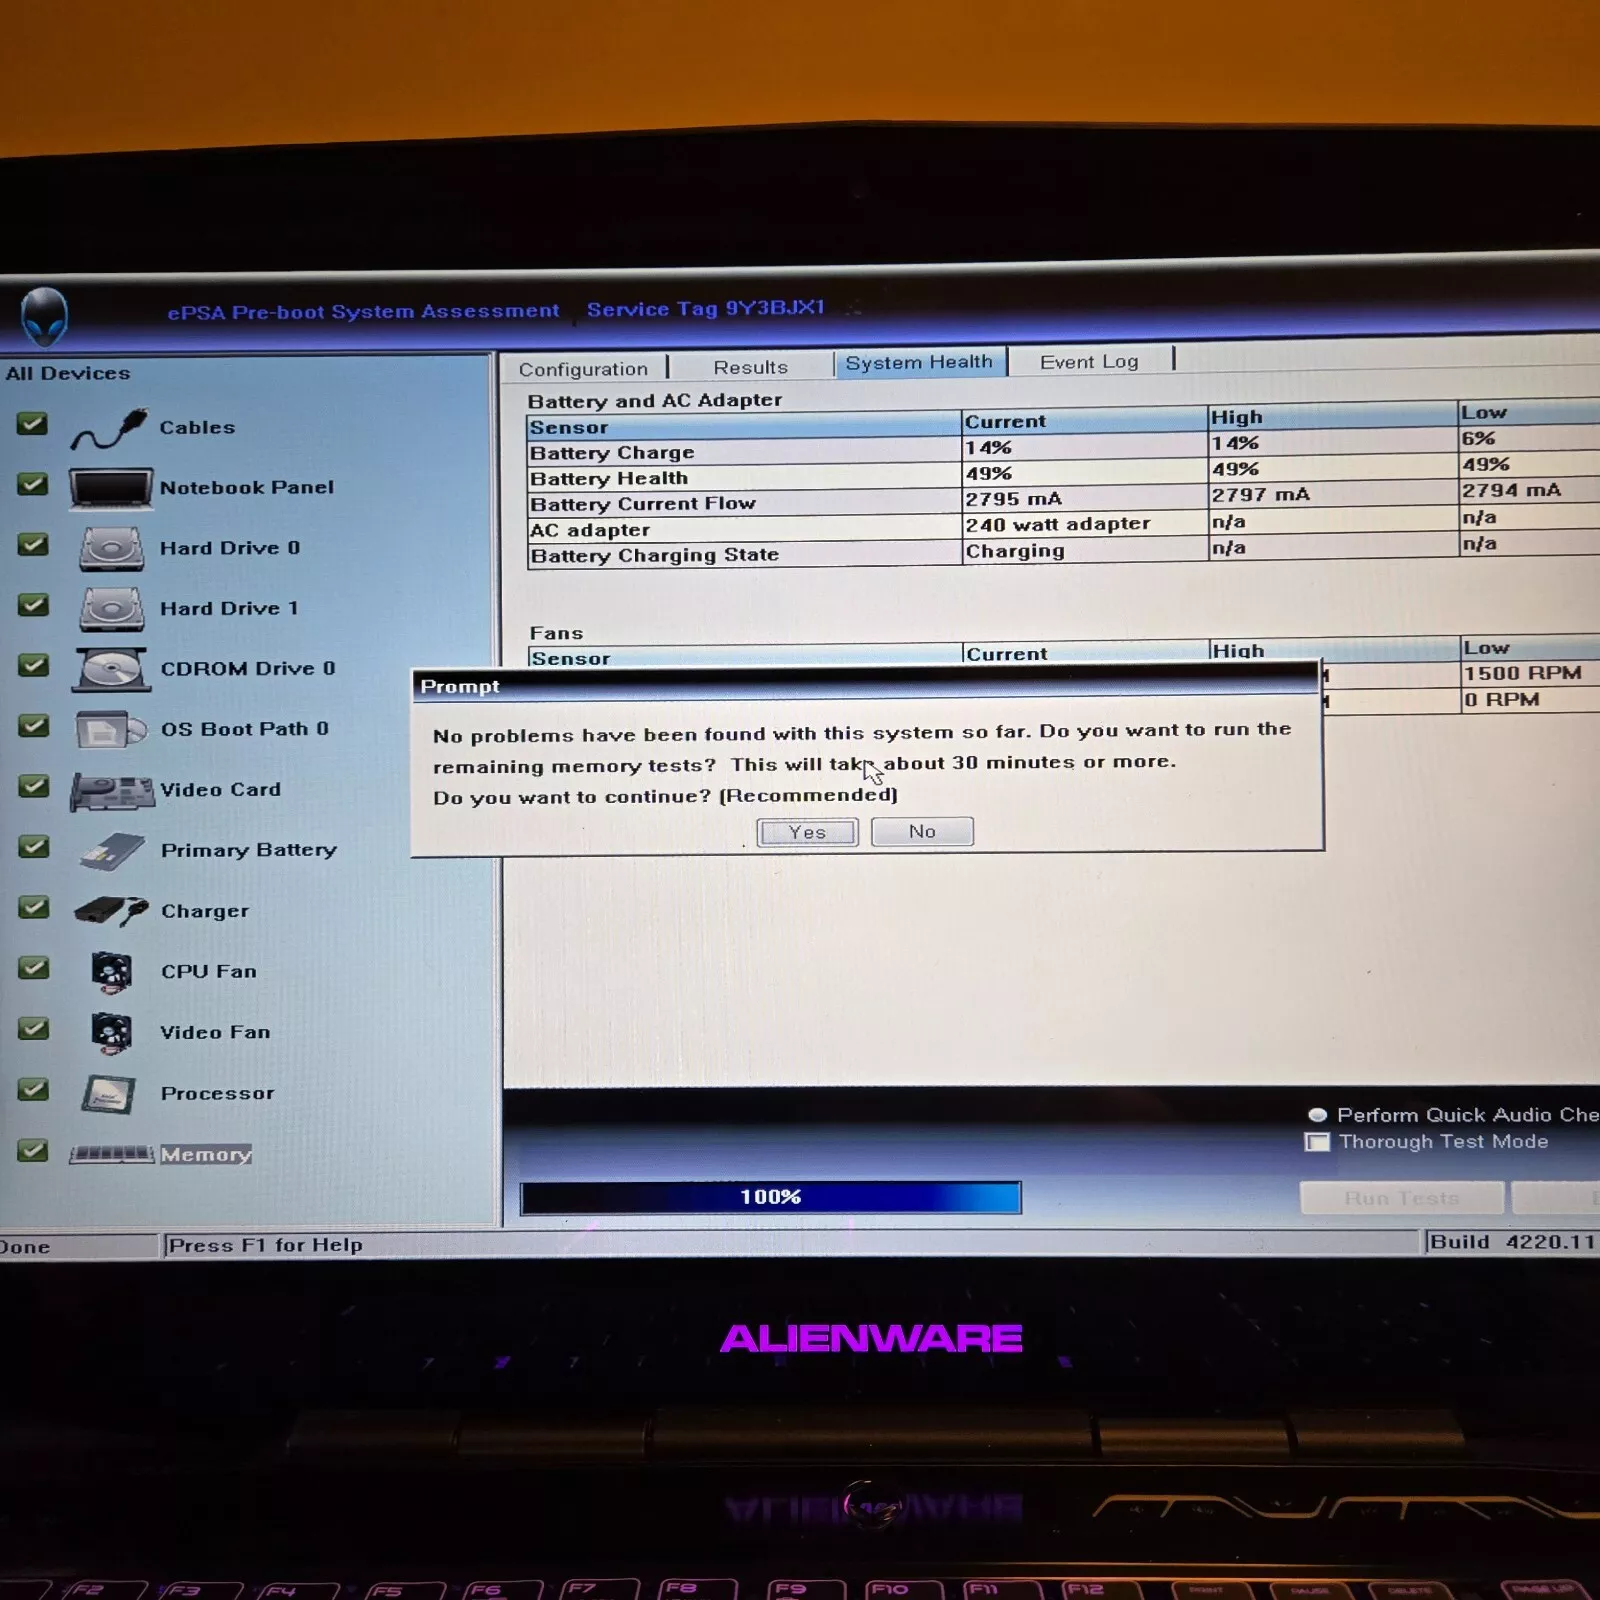Select the Charger label

[204, 911]
